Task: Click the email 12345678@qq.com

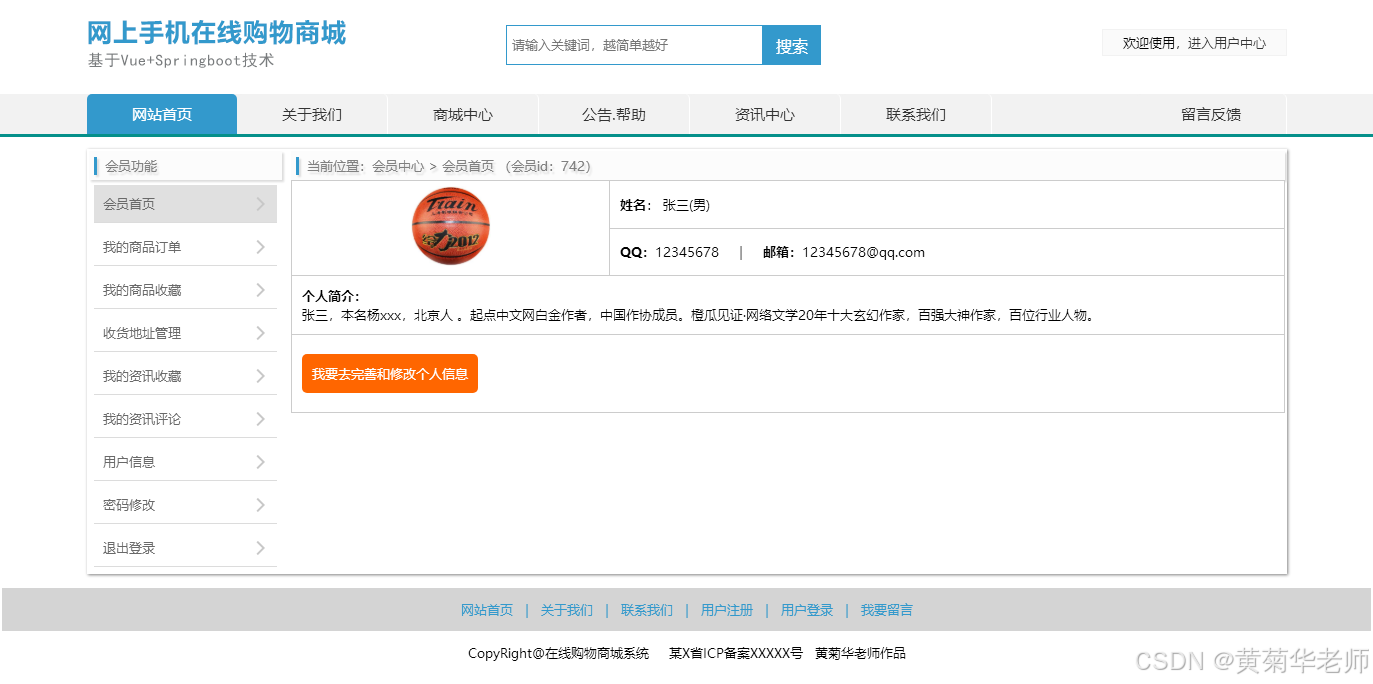Action: [863, 252]
